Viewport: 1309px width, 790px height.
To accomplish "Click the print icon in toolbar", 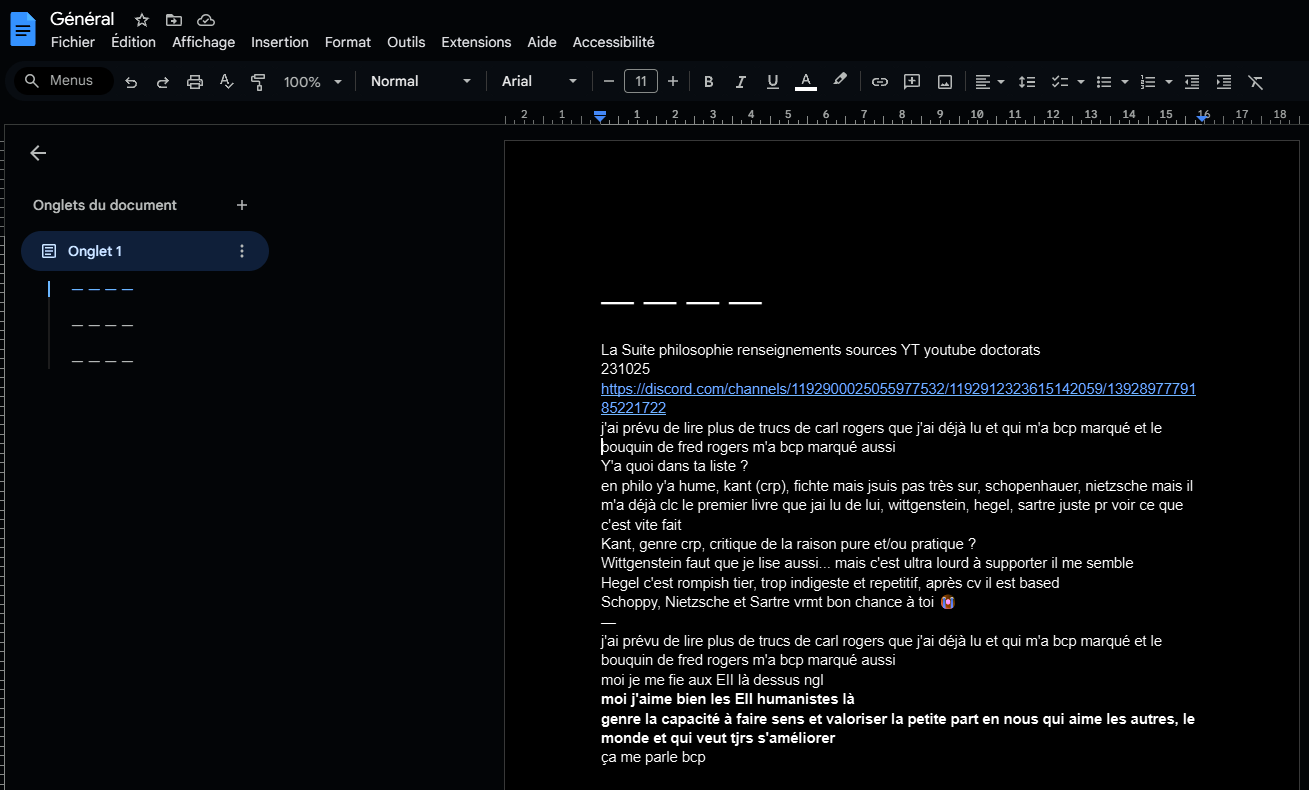I will 195,82.
